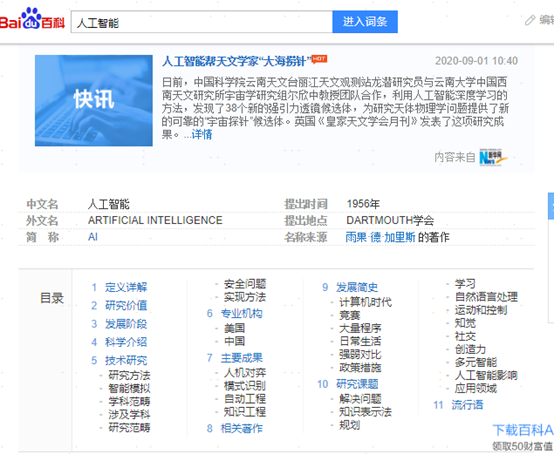
Task: Jump to subsection 知觉
Action: point(465,323)
